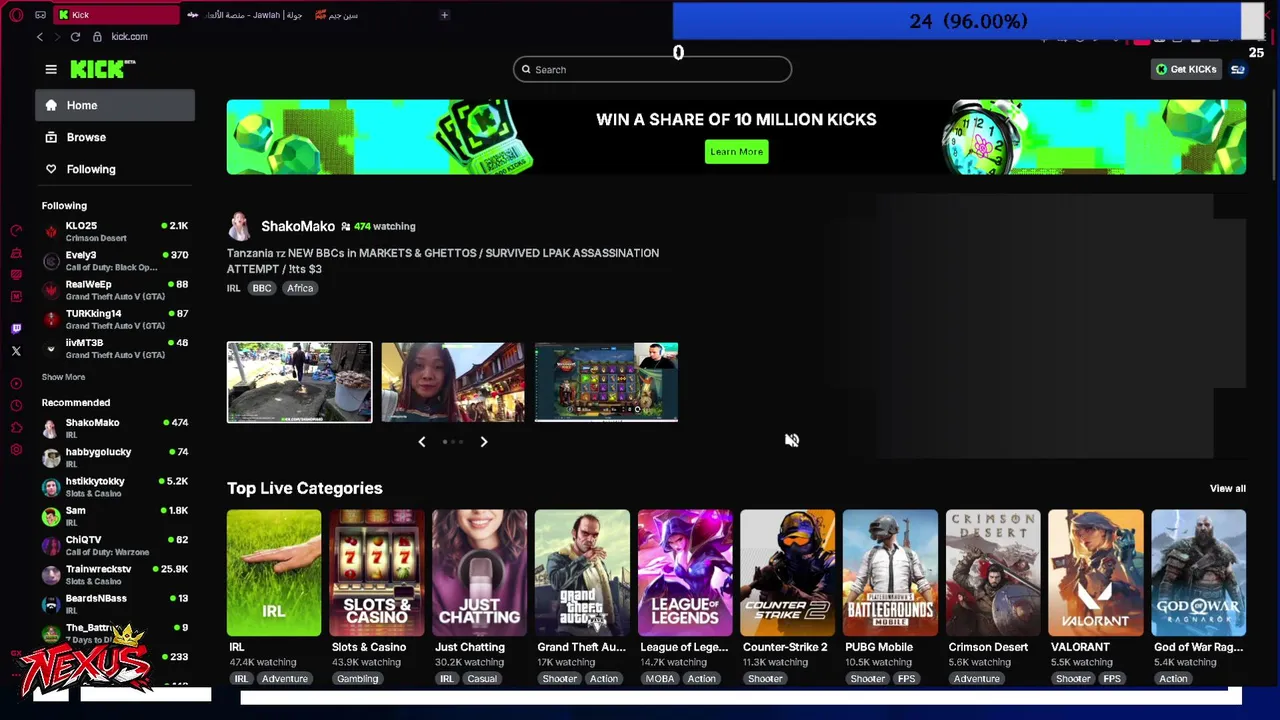Open X (Twitter) in Opera sidebar
Screen dimensions: 1280x720
pos(16,351)
